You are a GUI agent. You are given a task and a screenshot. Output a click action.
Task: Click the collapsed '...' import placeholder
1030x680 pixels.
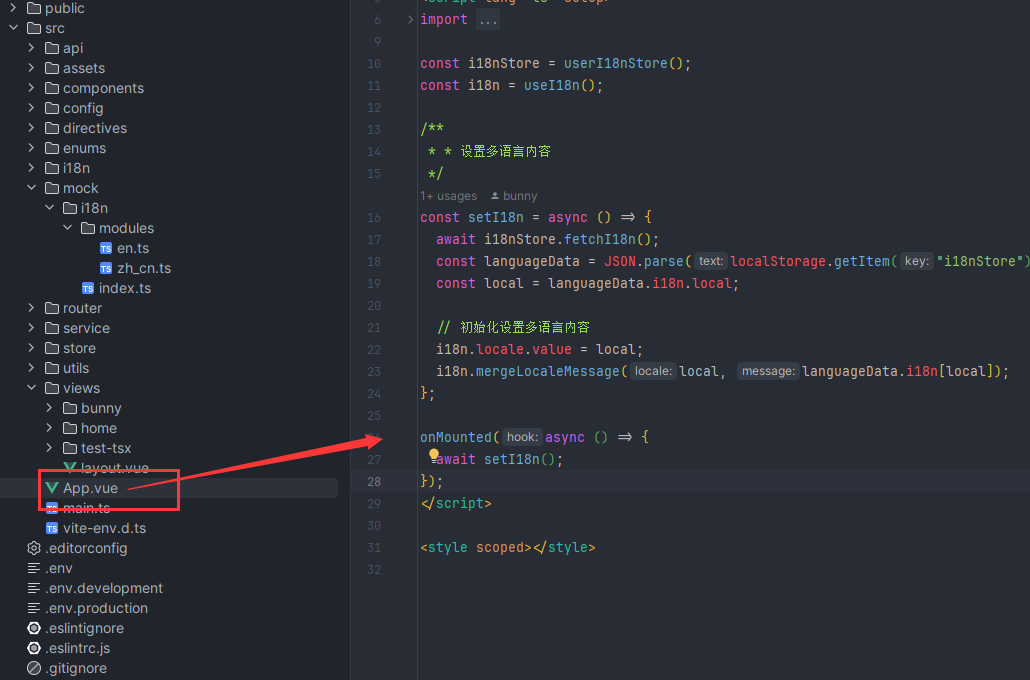tap(488, 20)
